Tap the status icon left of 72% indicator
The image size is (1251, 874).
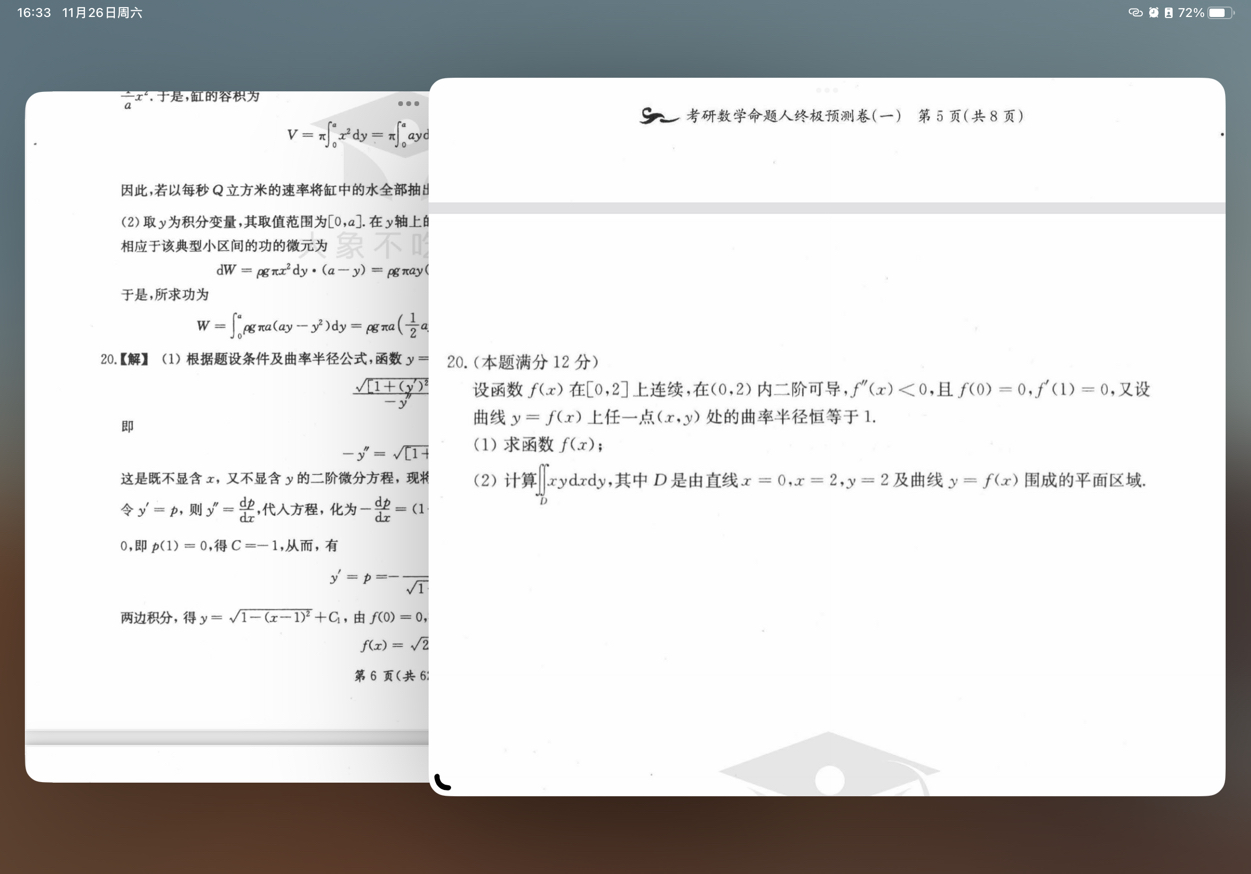(1168, 13)
